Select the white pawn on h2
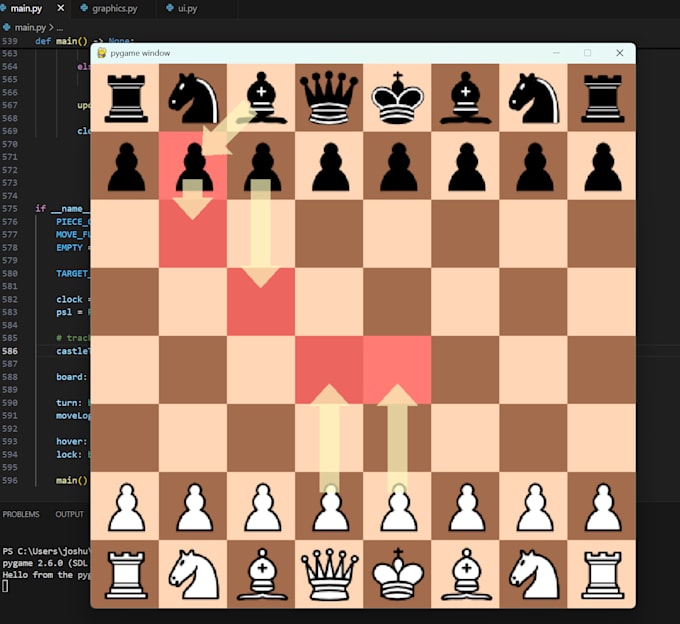680x624 pixels. [603, 507]
